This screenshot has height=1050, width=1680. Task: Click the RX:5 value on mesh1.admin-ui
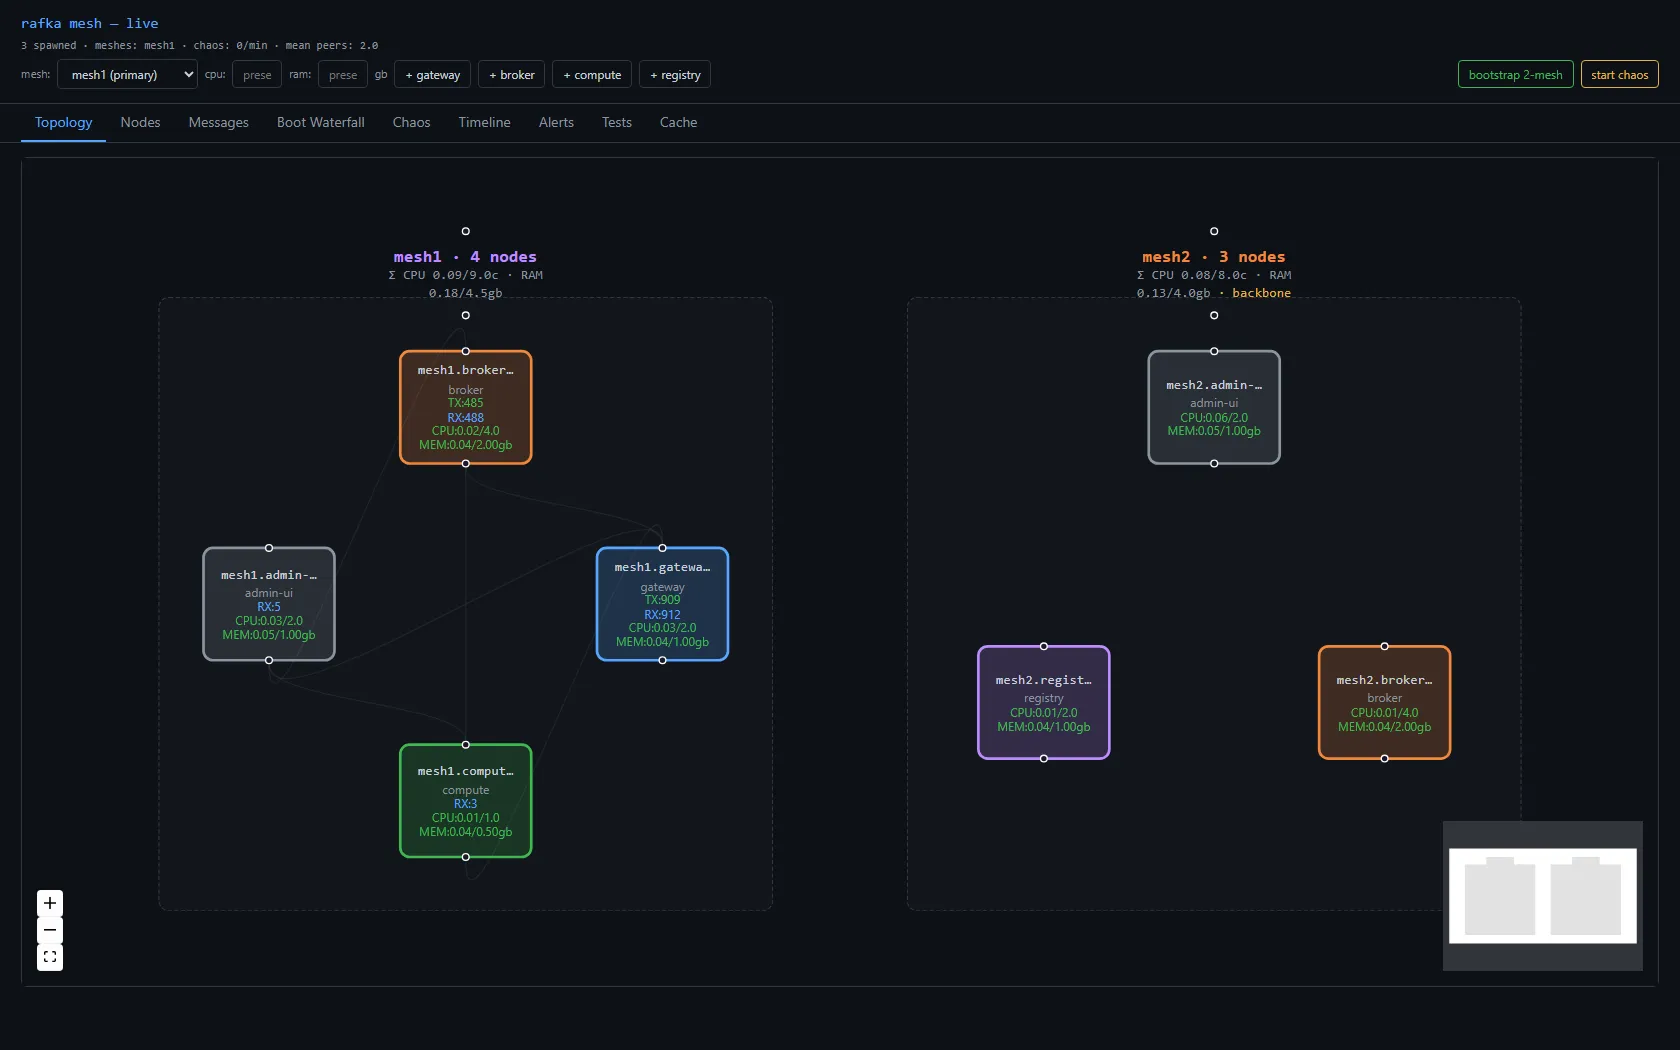tap(268, 607)
